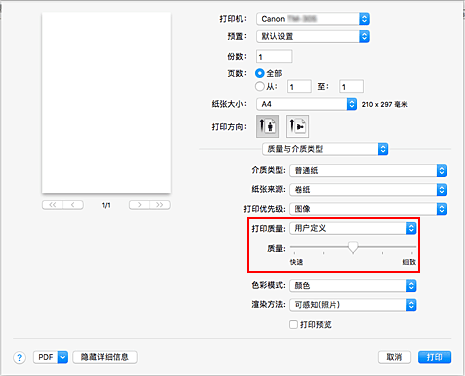Select the 全部 pages radio button
Screen dimensions: 465x376
pyautogui.click(x=259, y=73)
